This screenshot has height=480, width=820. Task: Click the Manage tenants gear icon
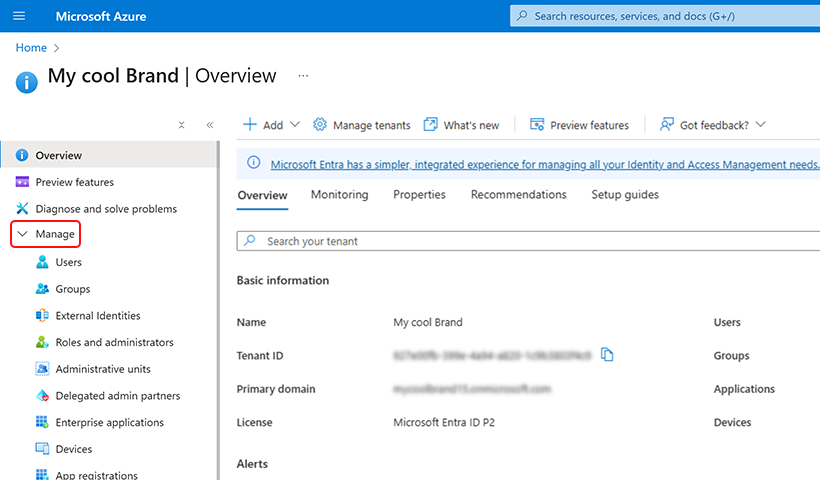[320, 124]
